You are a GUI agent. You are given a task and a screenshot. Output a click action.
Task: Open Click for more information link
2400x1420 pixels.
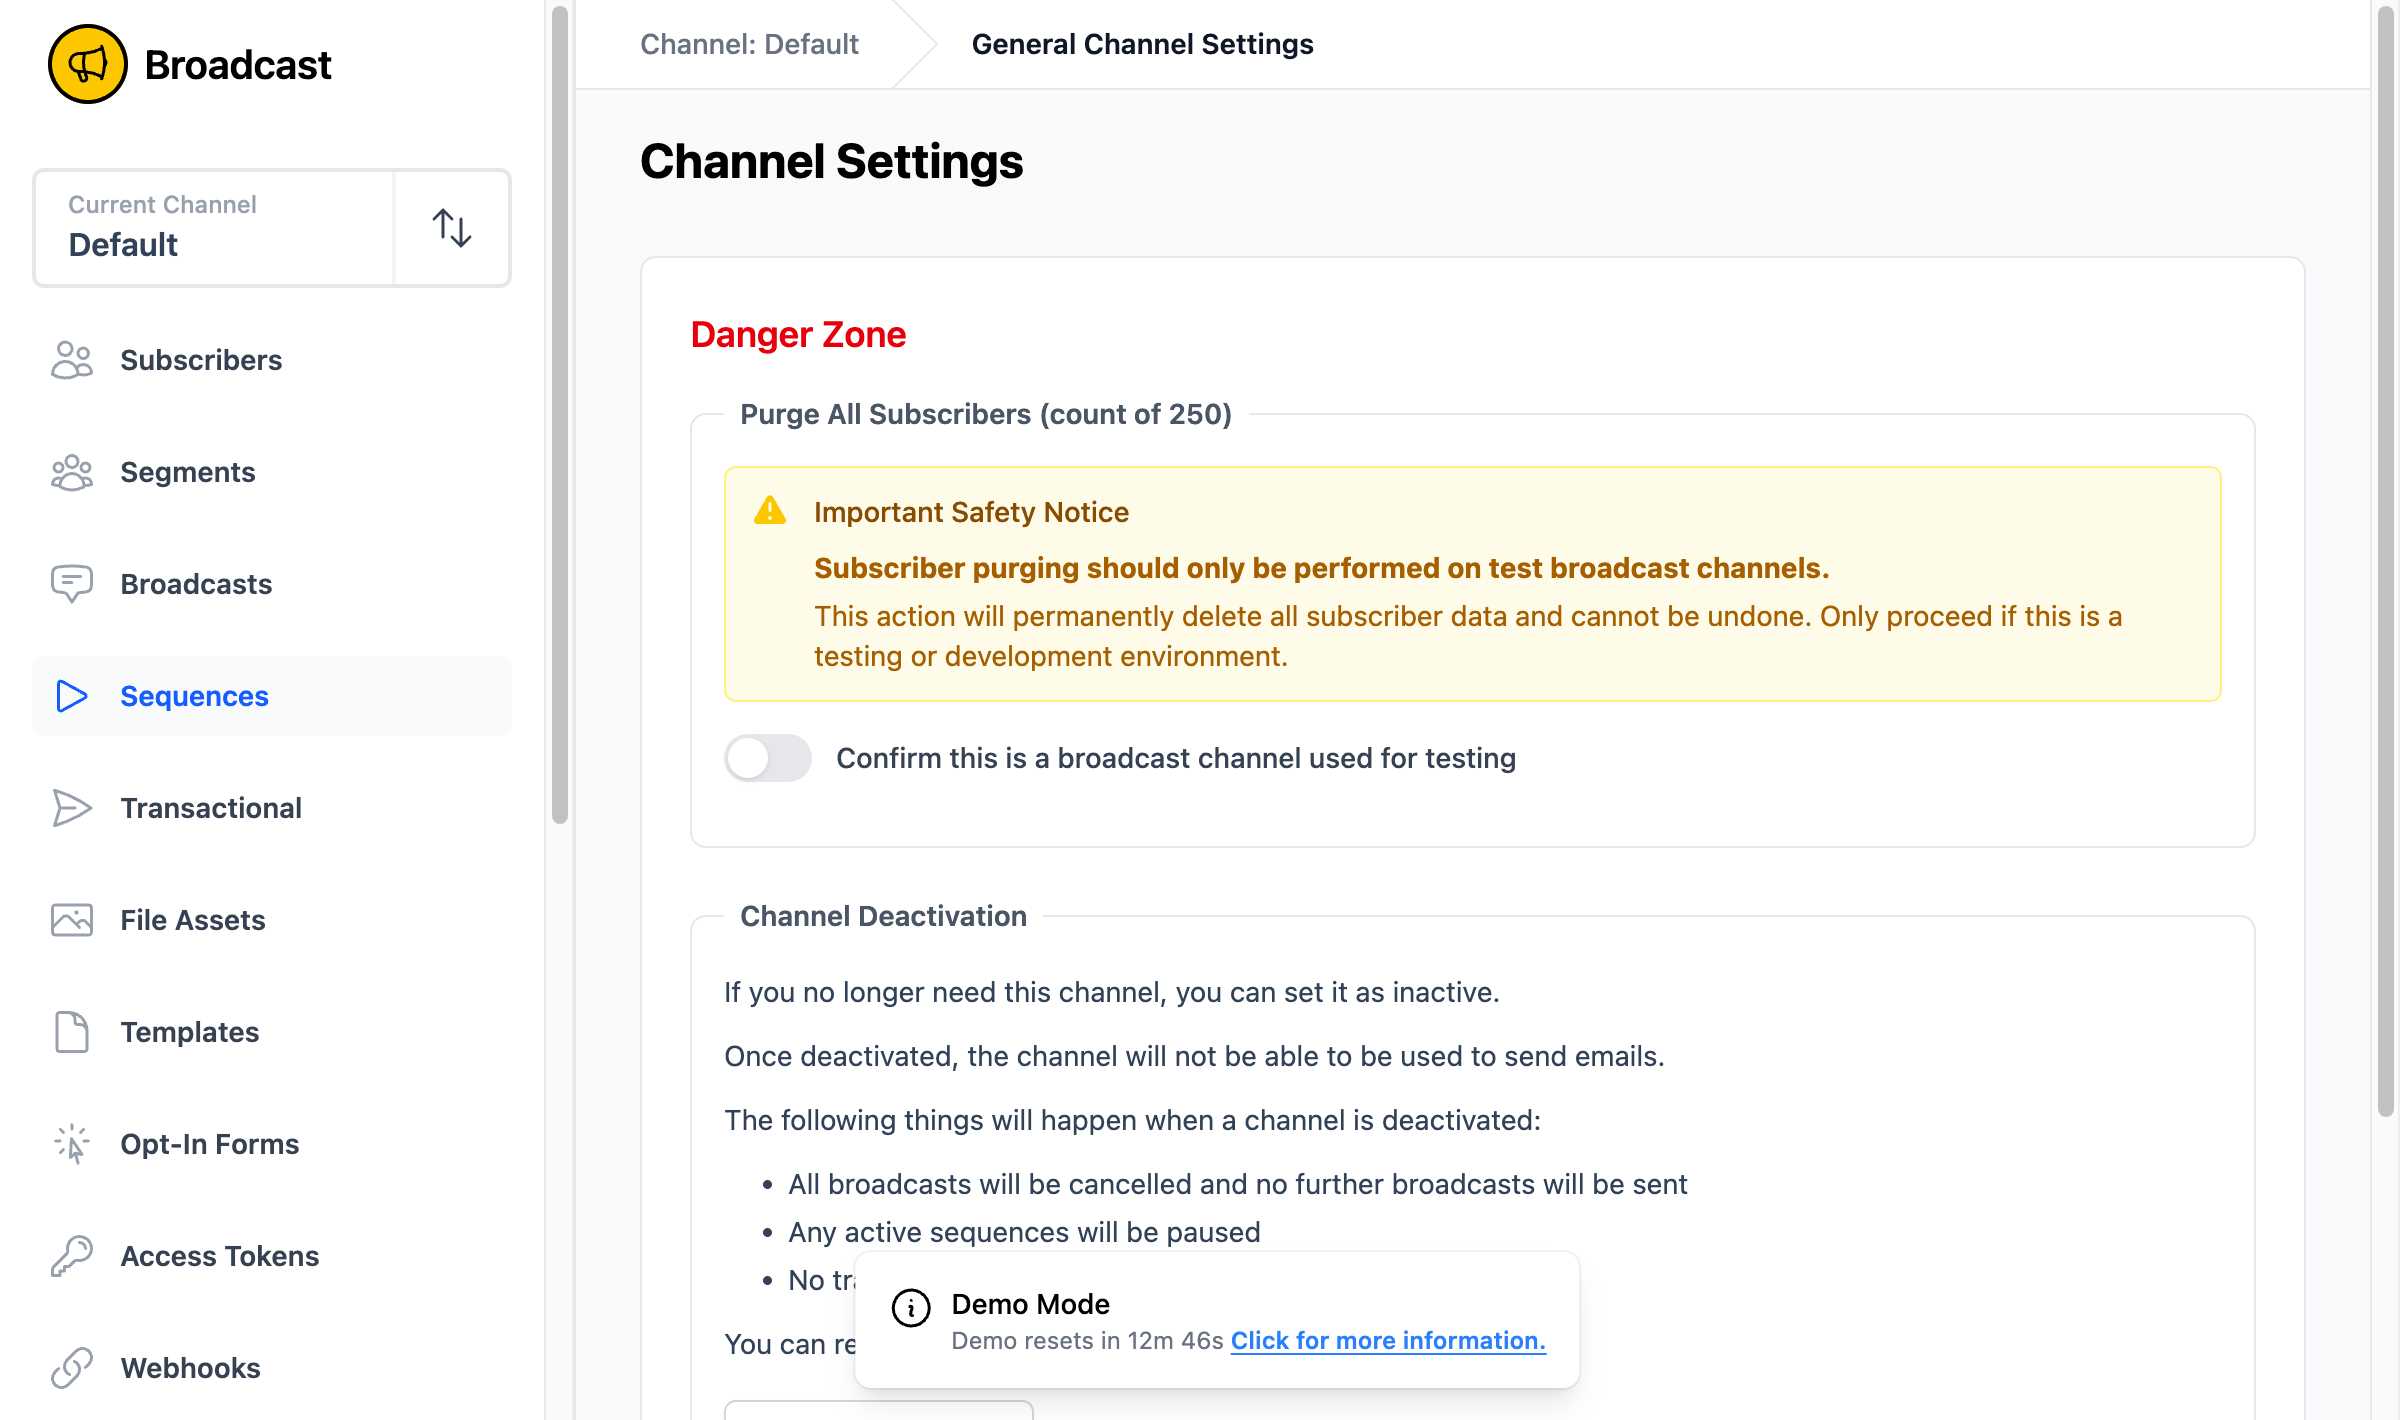coord(1388,1340)
